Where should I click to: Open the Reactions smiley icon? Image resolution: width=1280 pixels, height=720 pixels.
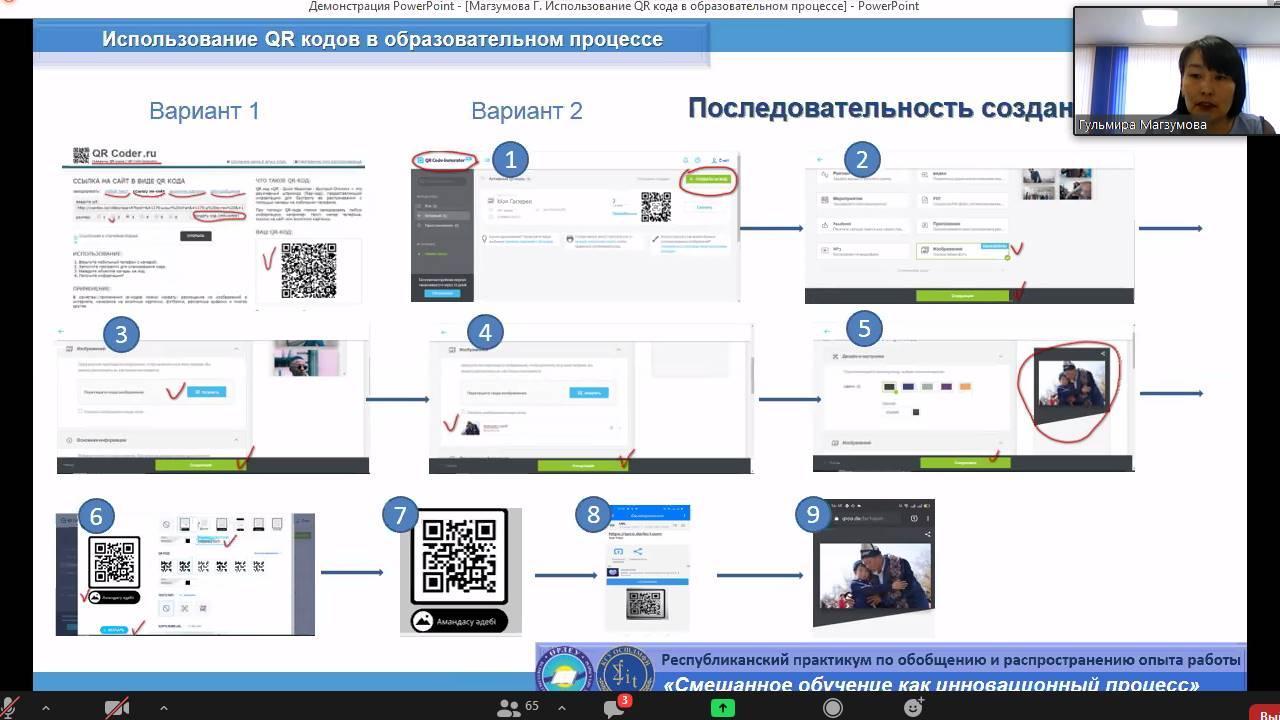[913, 708]
